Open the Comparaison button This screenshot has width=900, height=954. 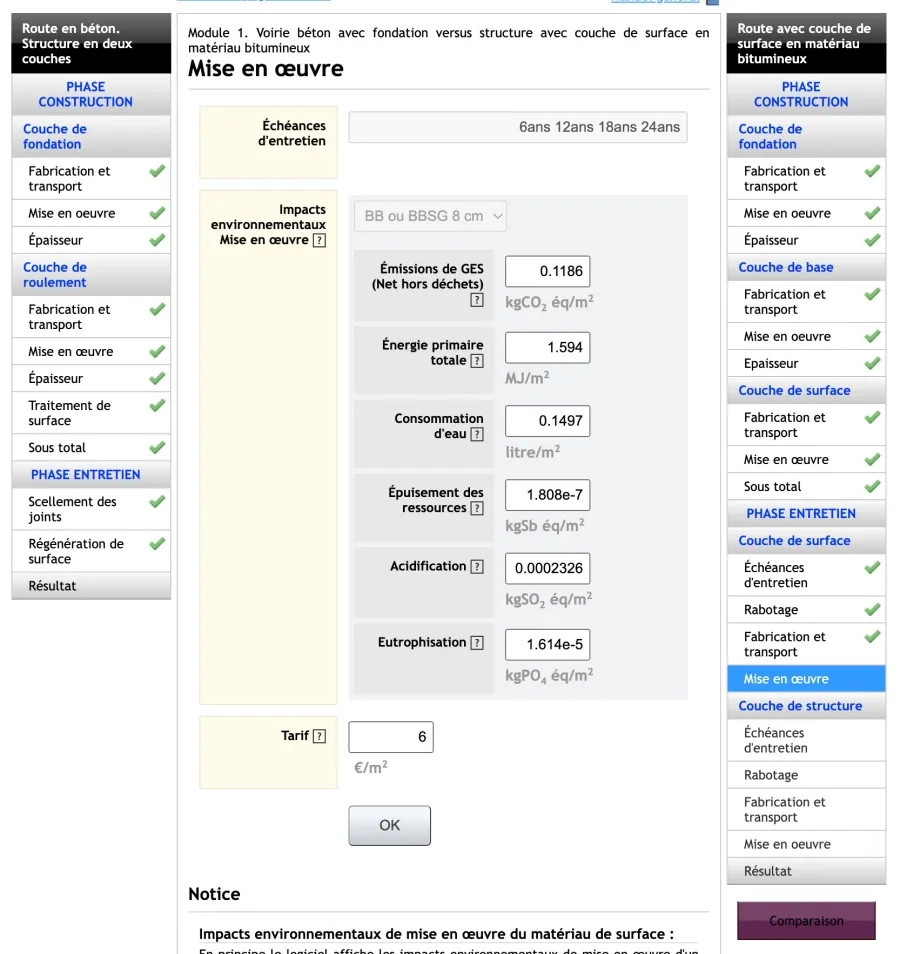click(x=806, y=921)
